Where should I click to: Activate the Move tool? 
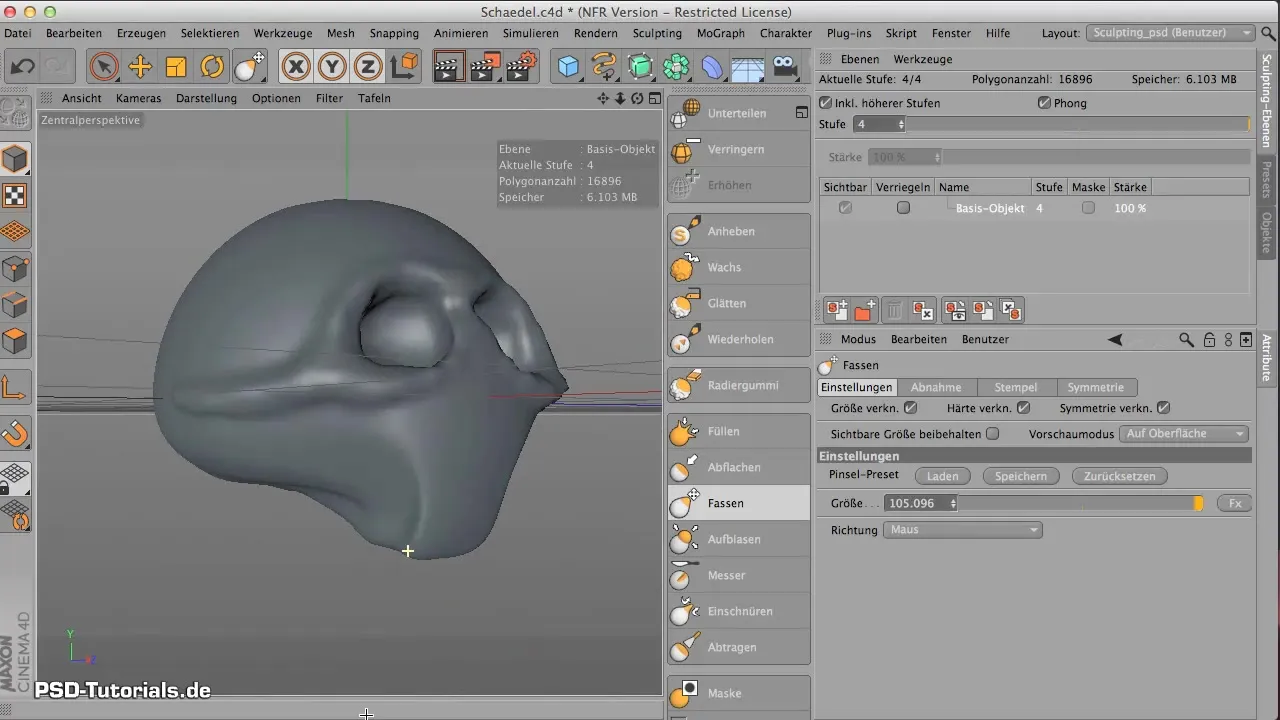(140, 67)
